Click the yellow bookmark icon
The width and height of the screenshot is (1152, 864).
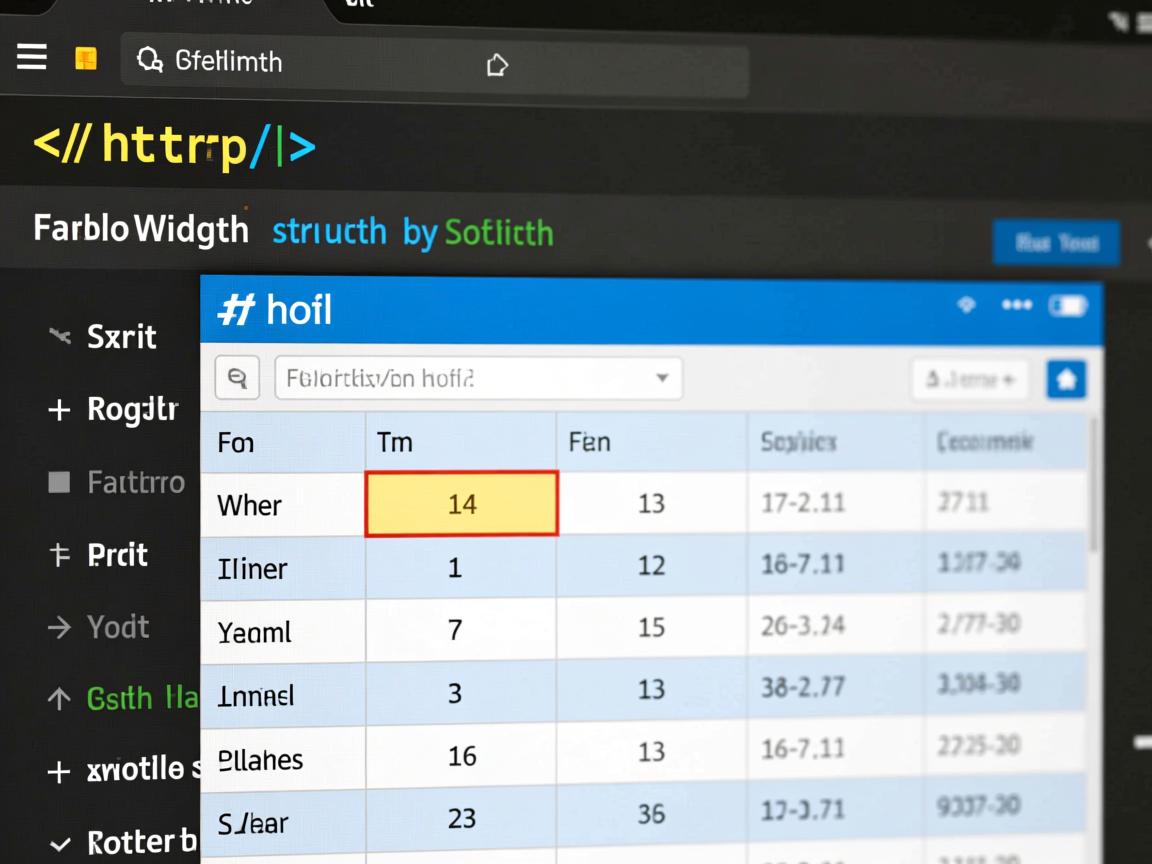(86, 59)
